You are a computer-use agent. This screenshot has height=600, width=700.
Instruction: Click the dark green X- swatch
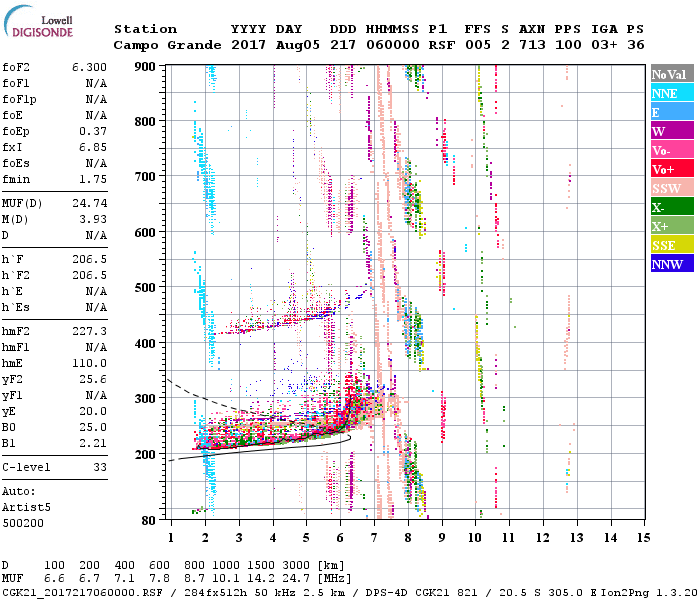(x=671, y=207)
